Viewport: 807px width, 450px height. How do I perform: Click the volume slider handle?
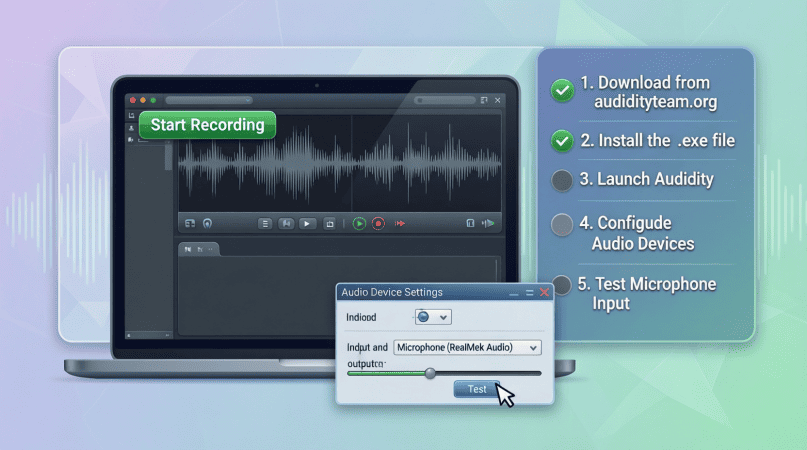430,373
